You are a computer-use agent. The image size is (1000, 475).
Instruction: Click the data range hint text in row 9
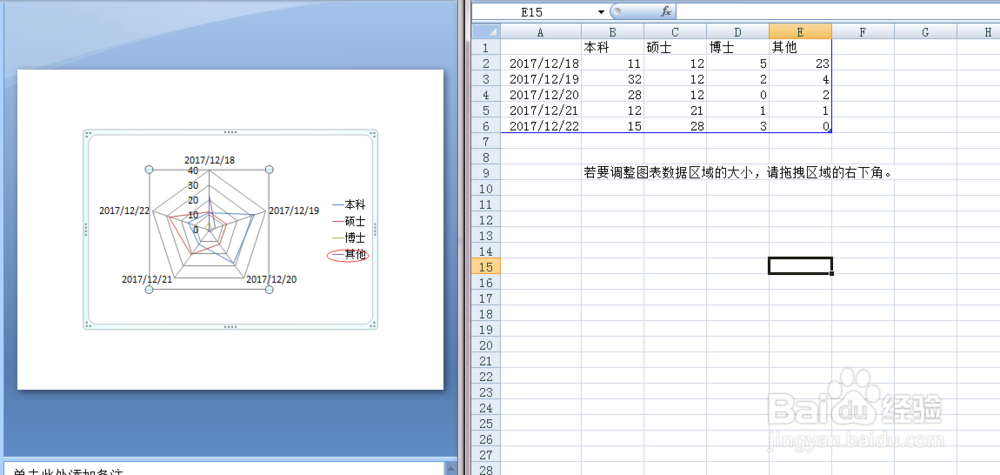[737, 173]
